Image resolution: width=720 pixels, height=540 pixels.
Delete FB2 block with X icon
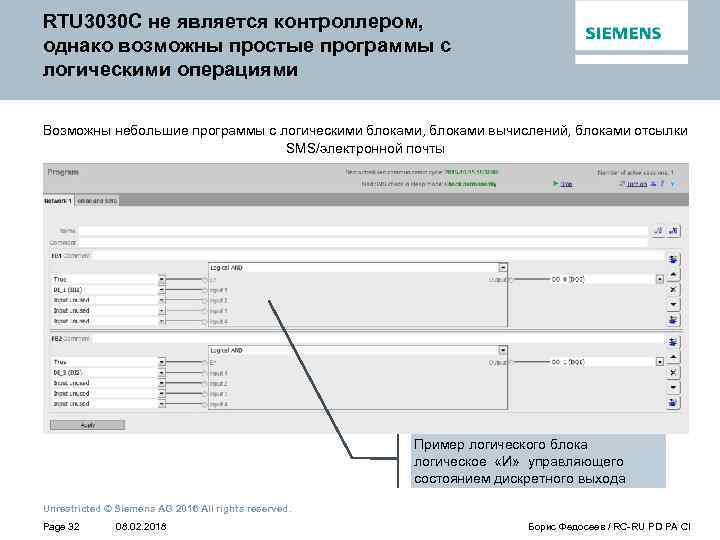[x=673, y=372]
